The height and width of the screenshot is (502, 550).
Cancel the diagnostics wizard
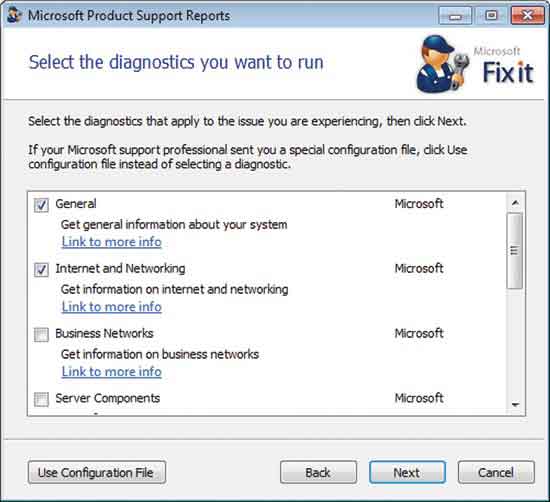pyautogui.click(x=496, y=473)
